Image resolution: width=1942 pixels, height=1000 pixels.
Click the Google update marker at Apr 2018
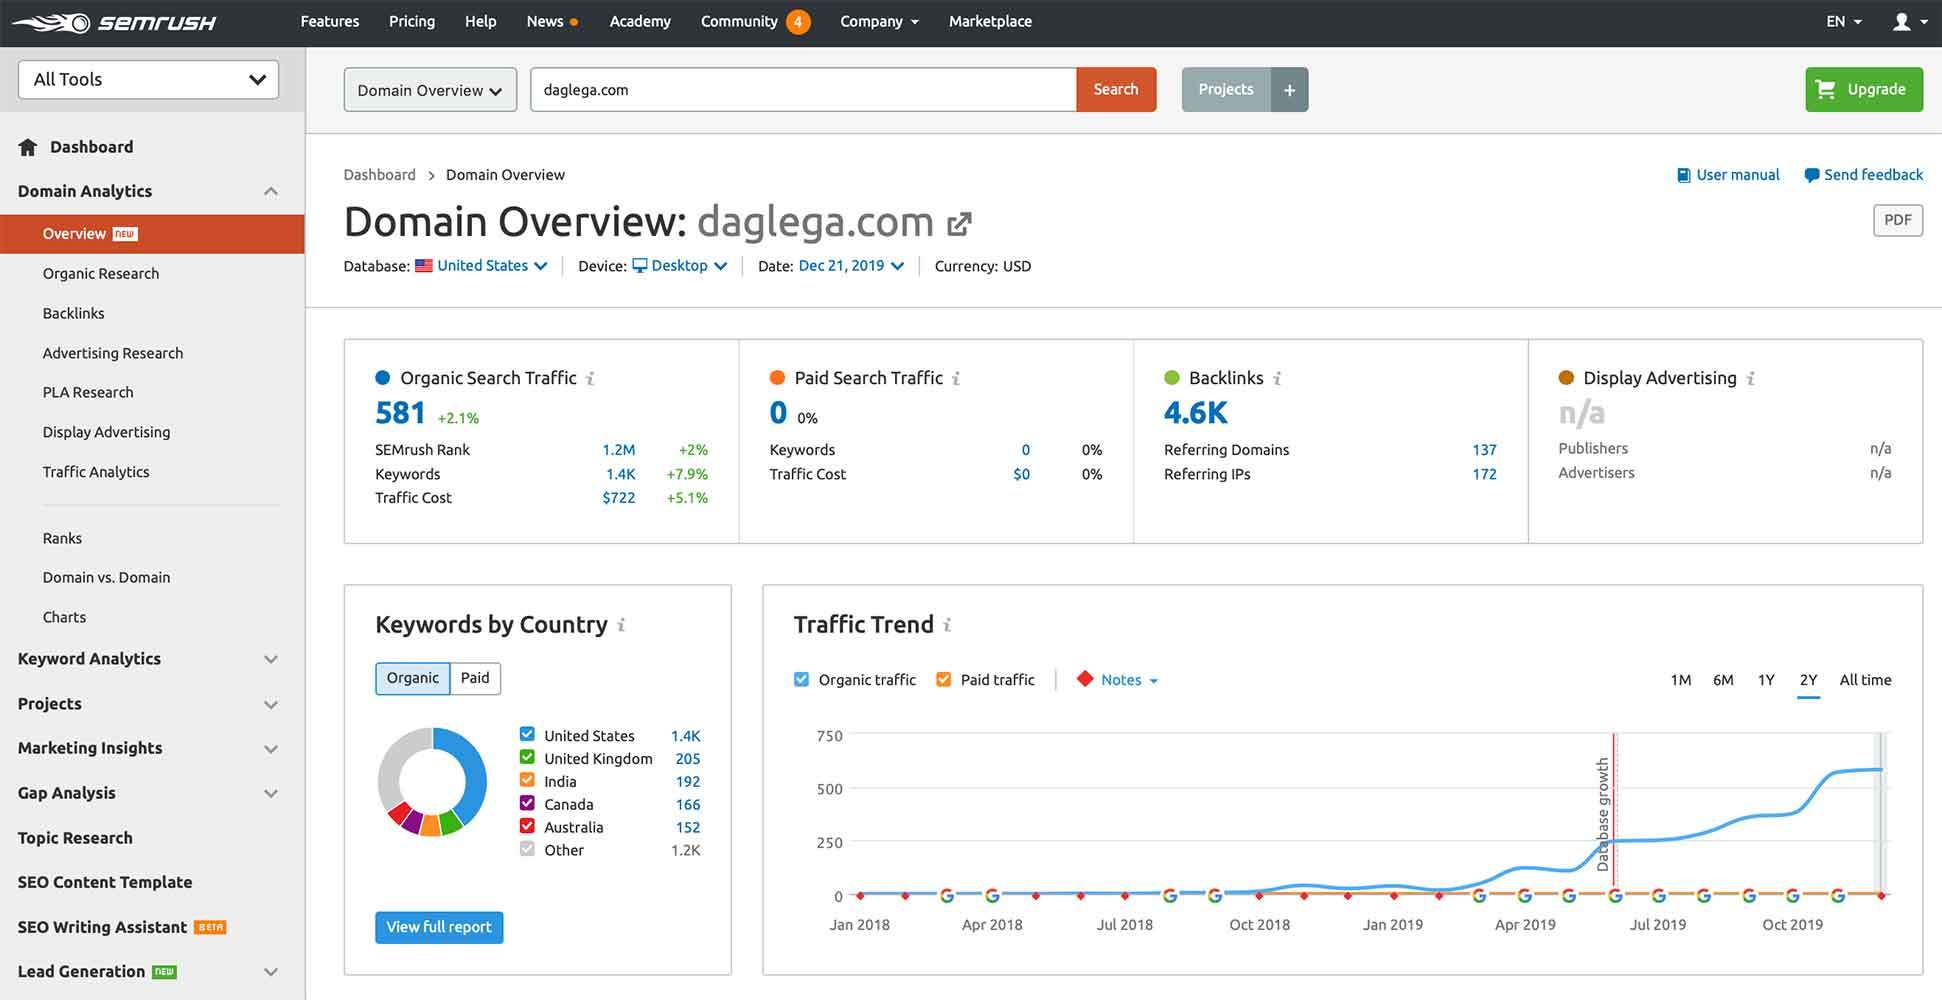pos(992,895)
